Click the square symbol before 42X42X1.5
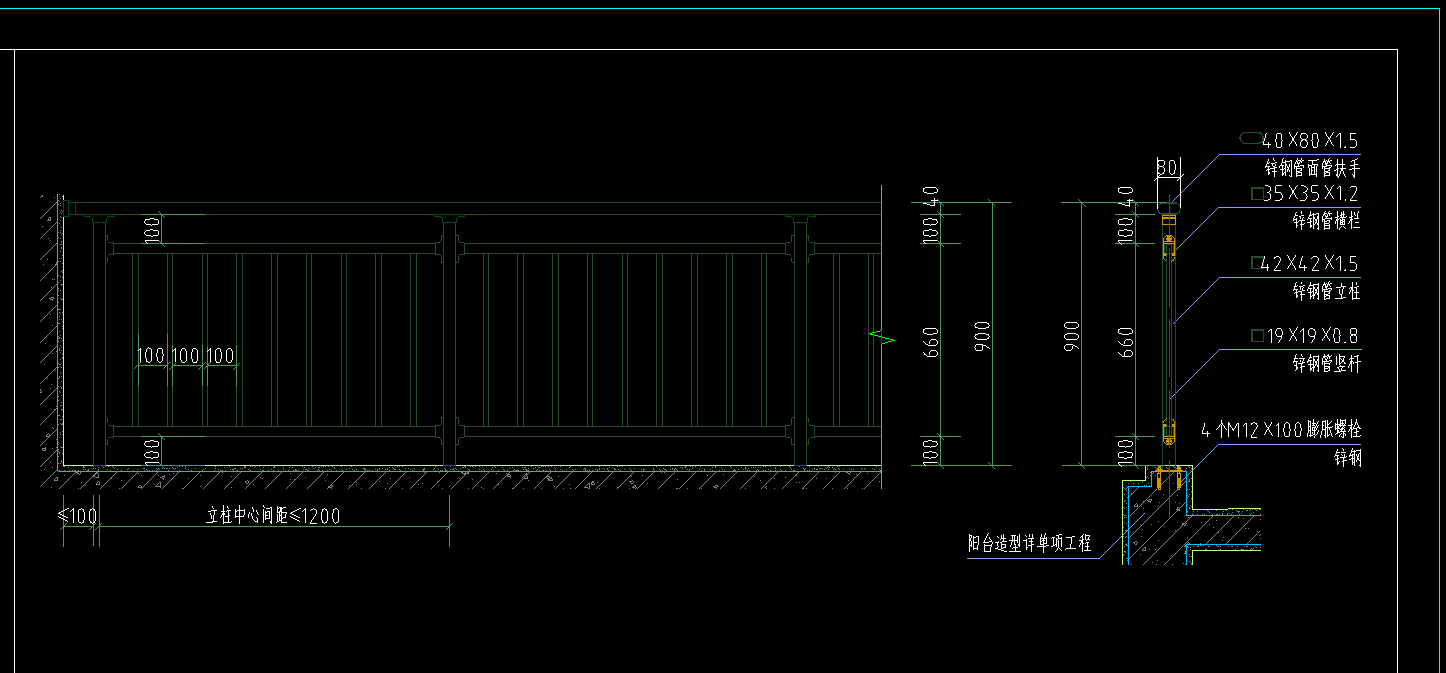Screen dimensions: 1446x673 click(x=1257, y=263)
